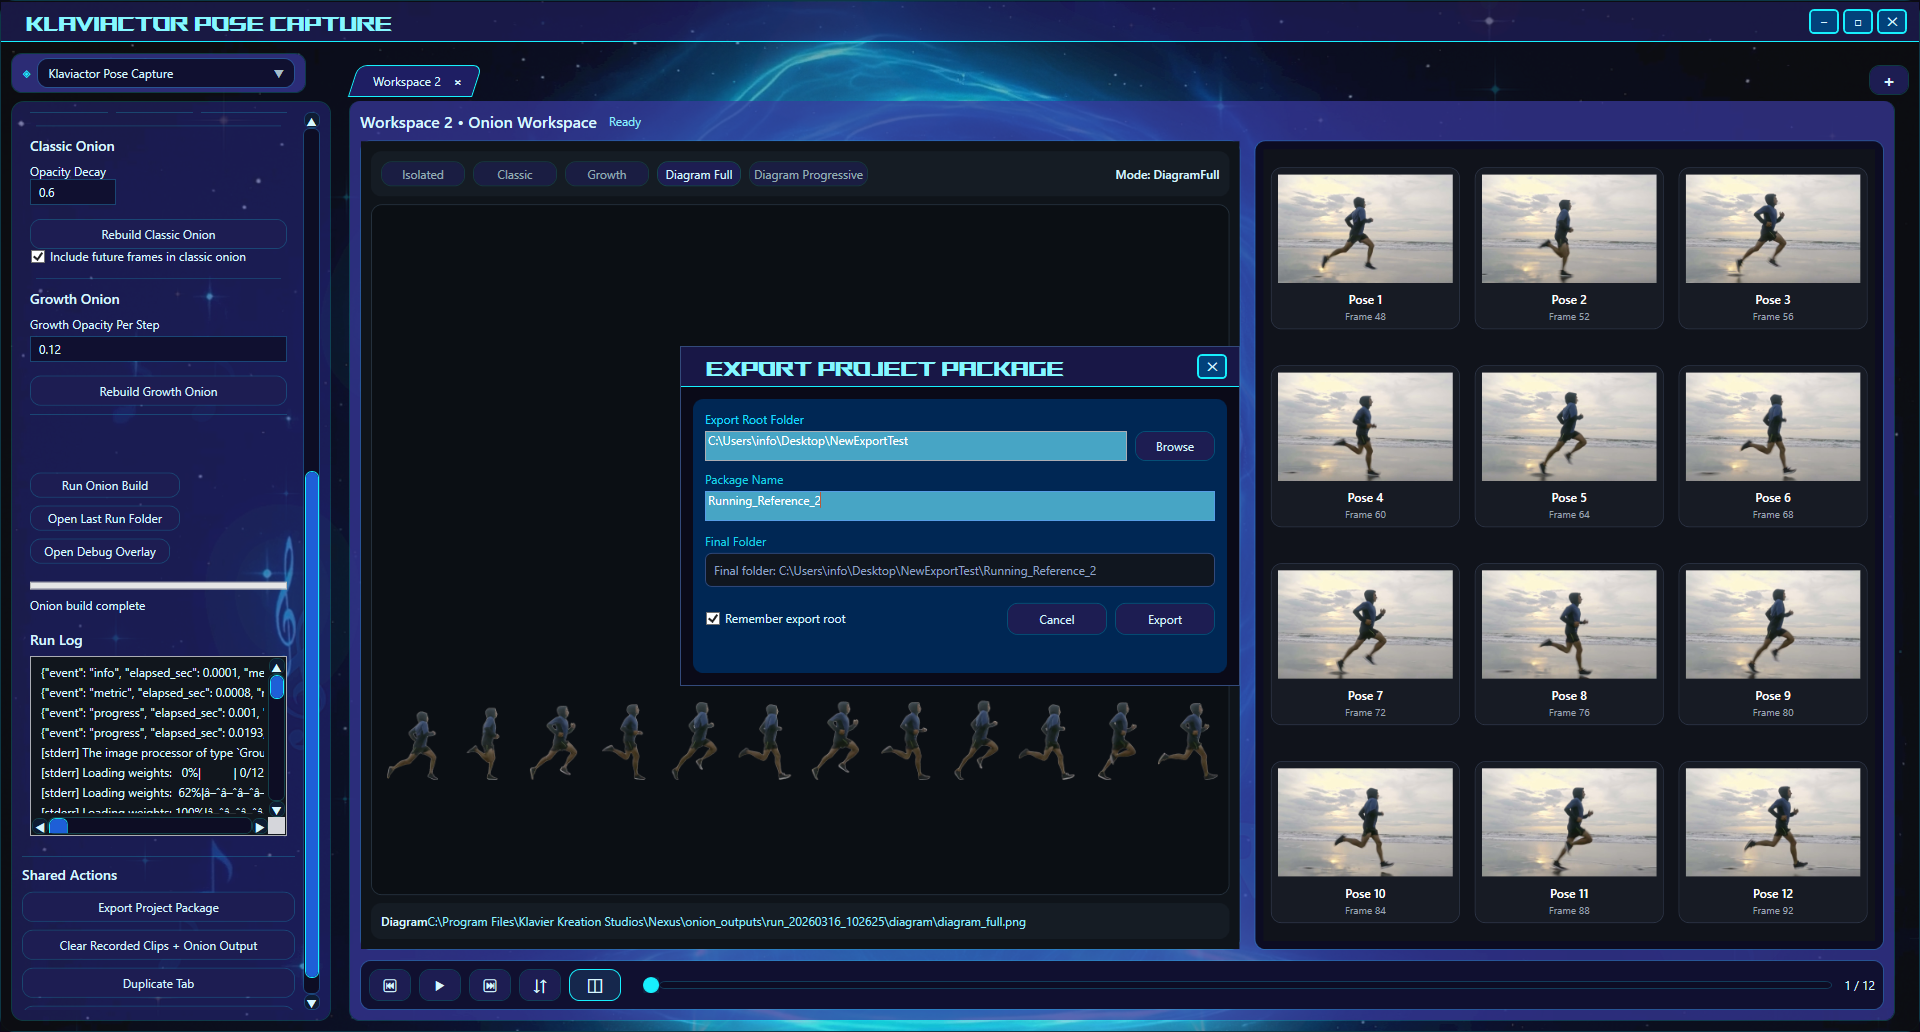Close the Export Project Package dialog
This screenshot has height=1032, width=1920.
pyautogui.click(x=1211, y=366)
